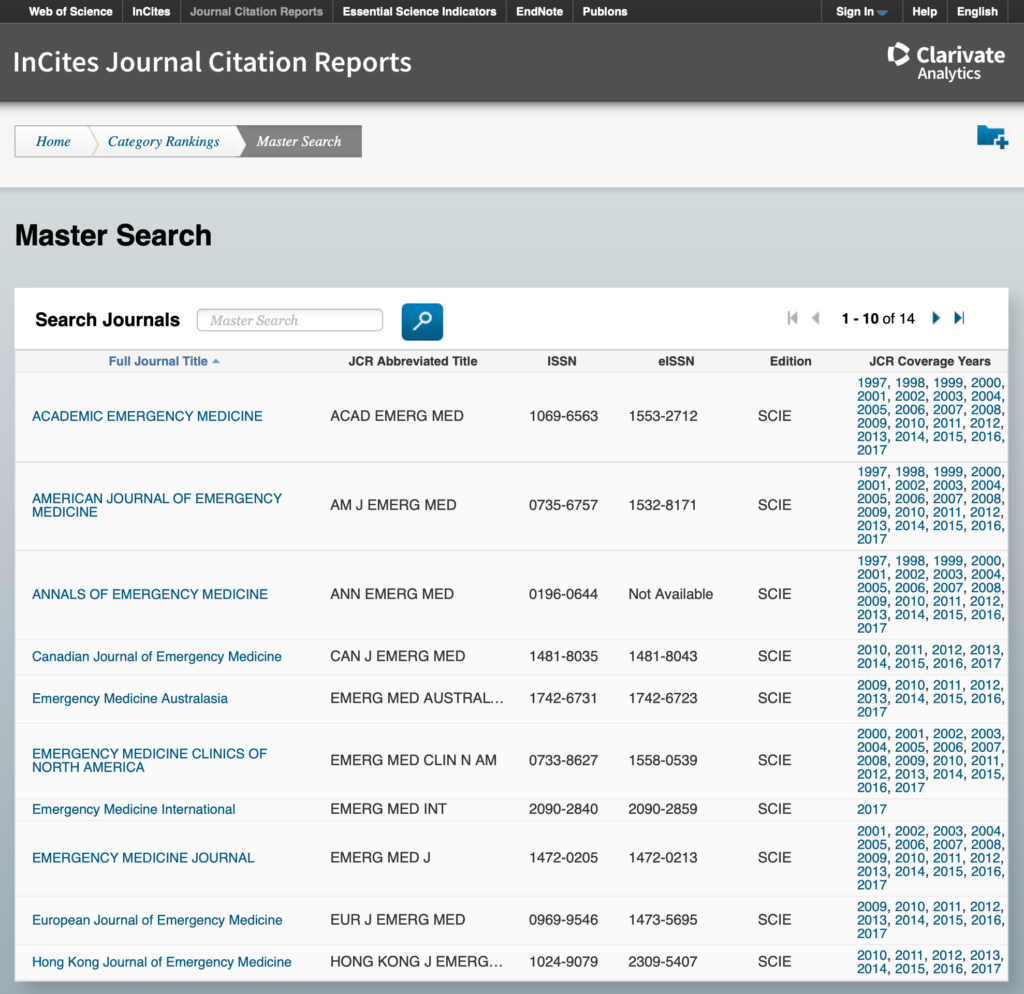Click the eISSN column header
The width and height of the screenshot is (1024, 994).
[676, 361]
